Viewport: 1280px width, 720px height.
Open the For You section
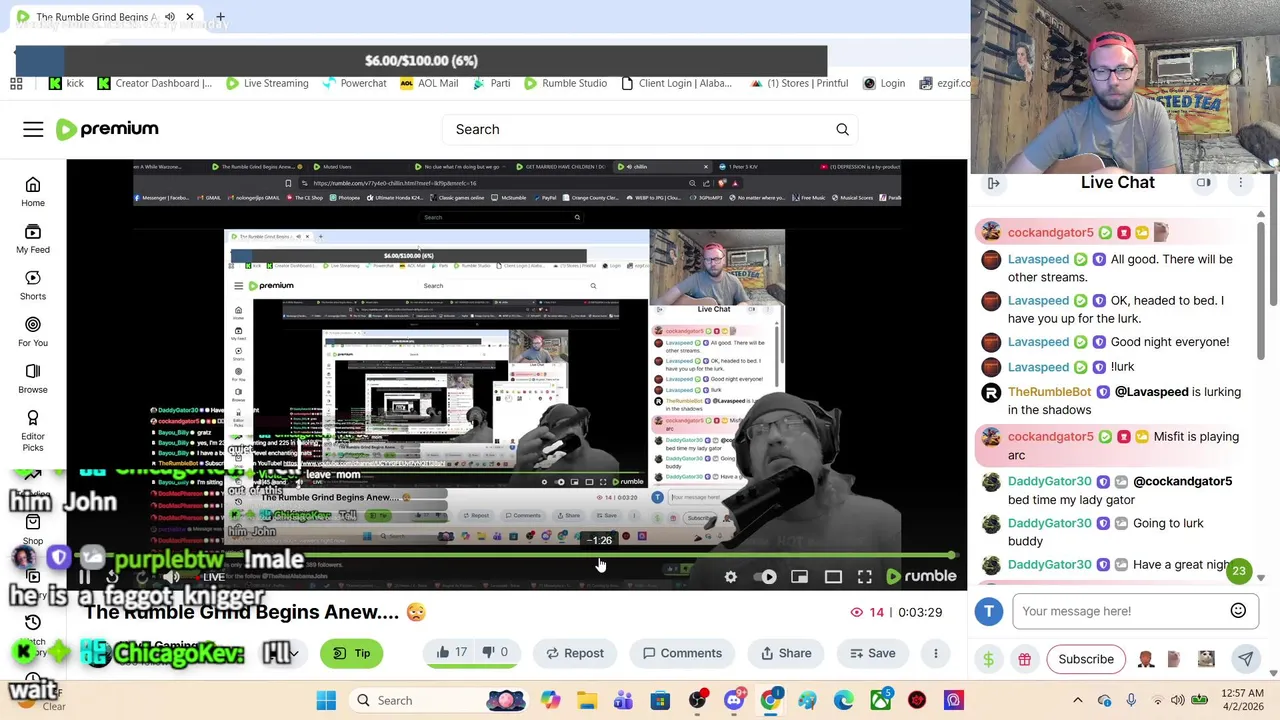tap(33, 332)
